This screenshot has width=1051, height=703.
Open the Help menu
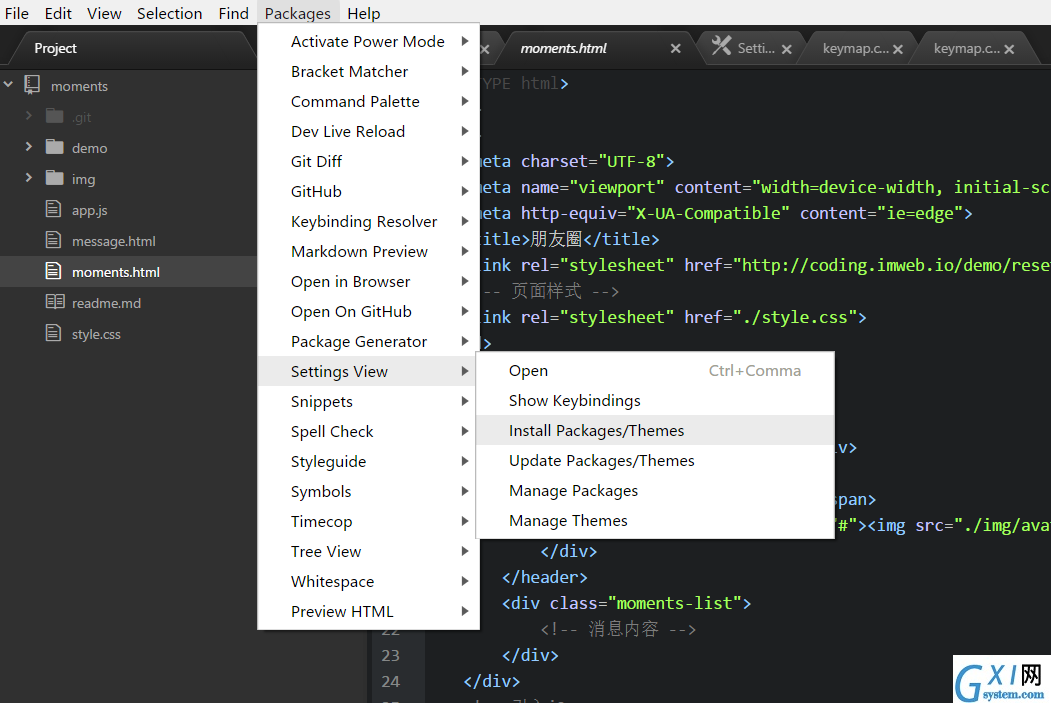363,13
